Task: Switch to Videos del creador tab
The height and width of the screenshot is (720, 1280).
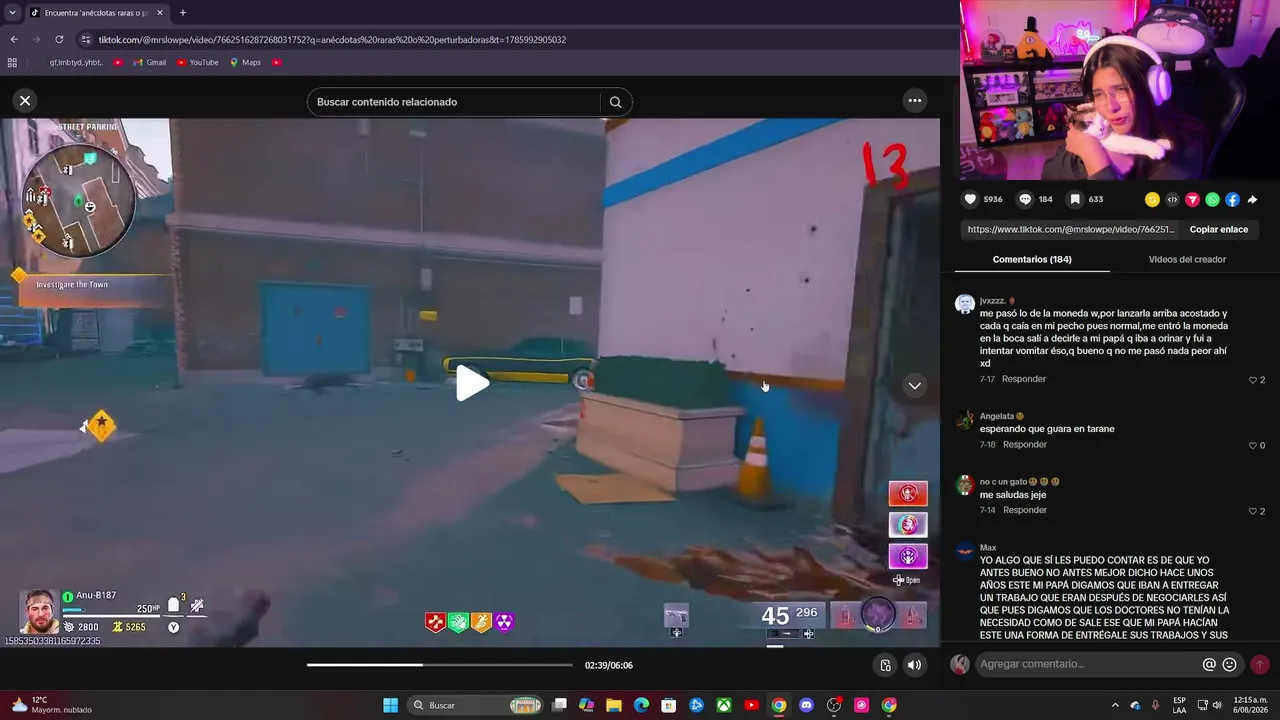Action: (1187, 259)
